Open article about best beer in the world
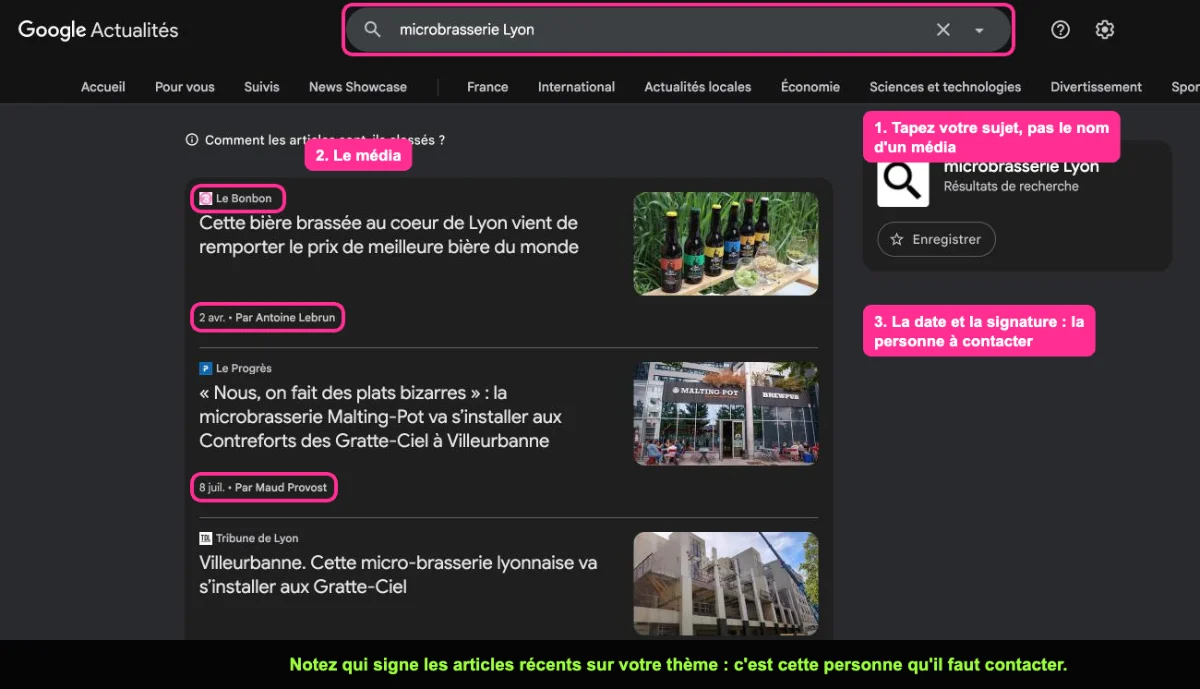The width and height of the screenshot is (1200, 689). tap(389, 235)
